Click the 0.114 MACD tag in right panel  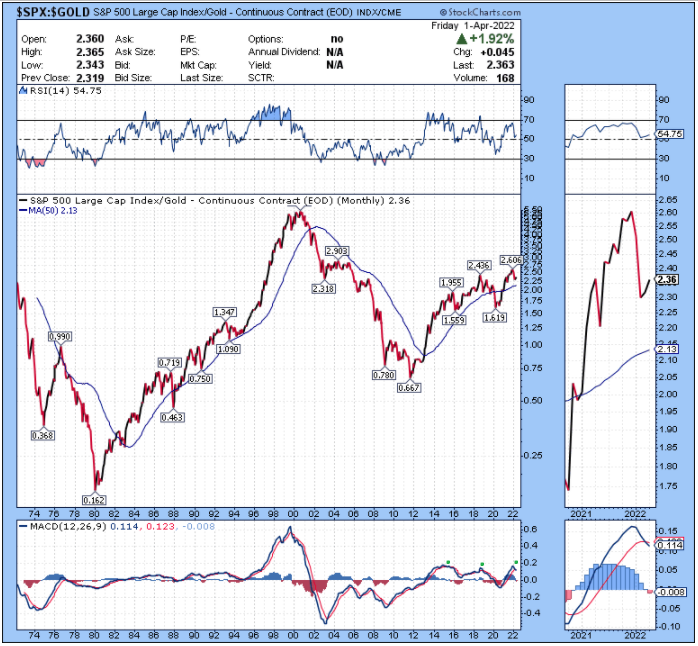pos(670,545)
